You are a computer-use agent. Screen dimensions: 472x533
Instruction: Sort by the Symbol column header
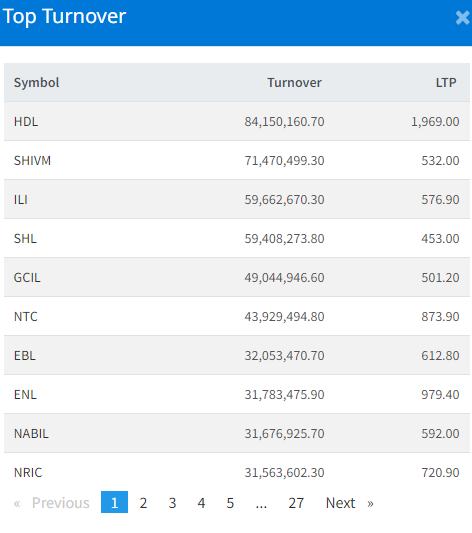36,83
